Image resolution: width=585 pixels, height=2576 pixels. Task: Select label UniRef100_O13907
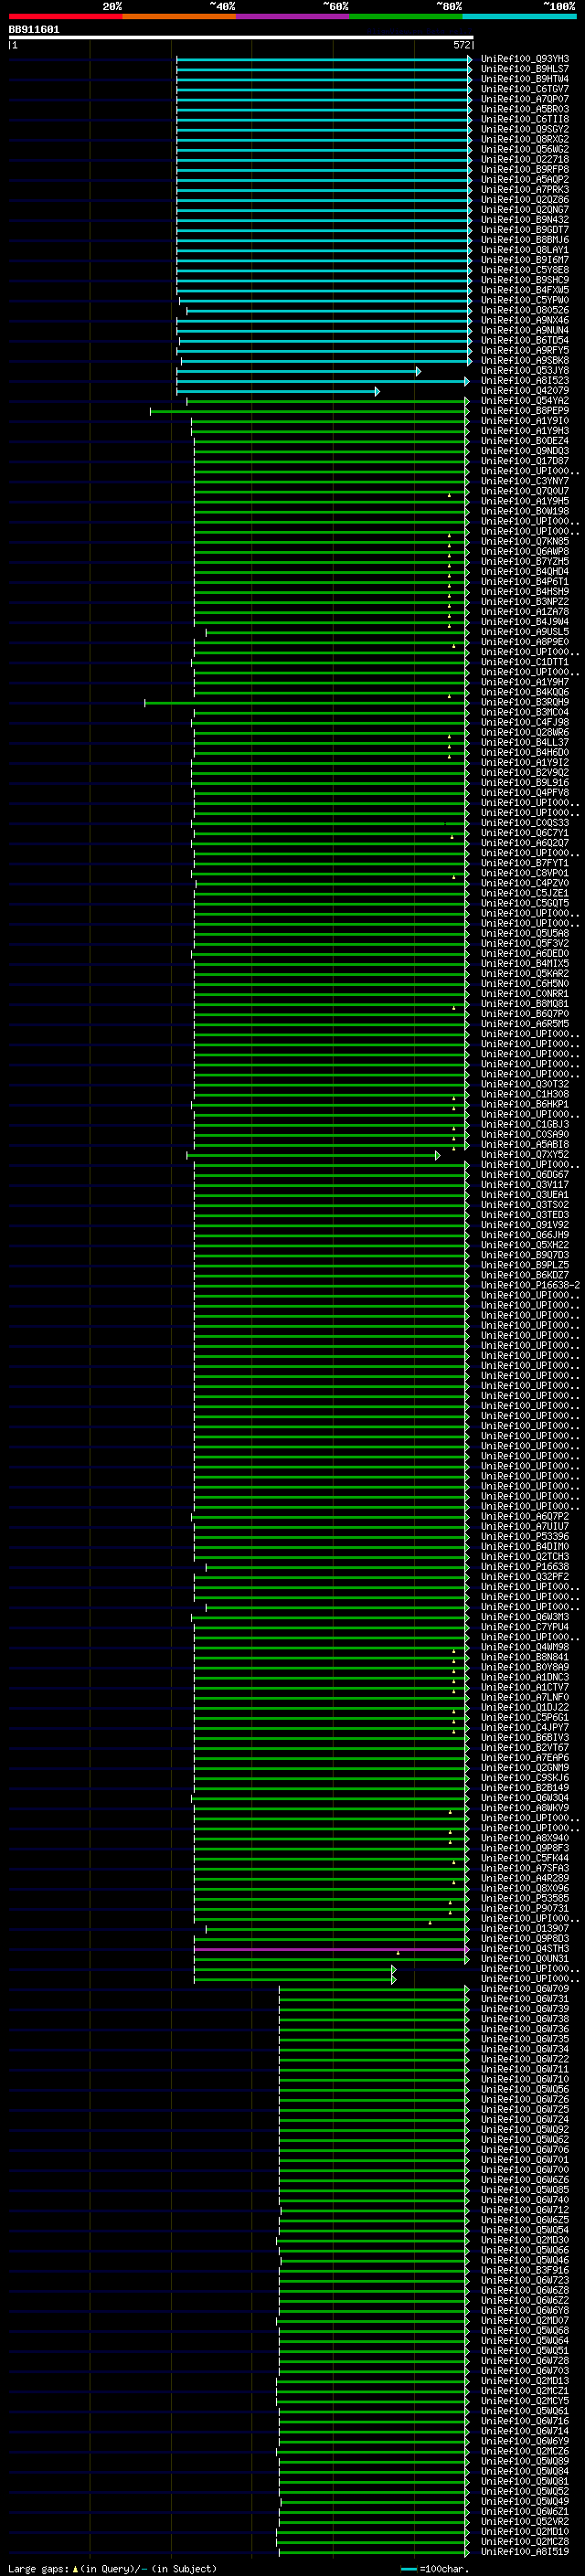click(525, 1928)
